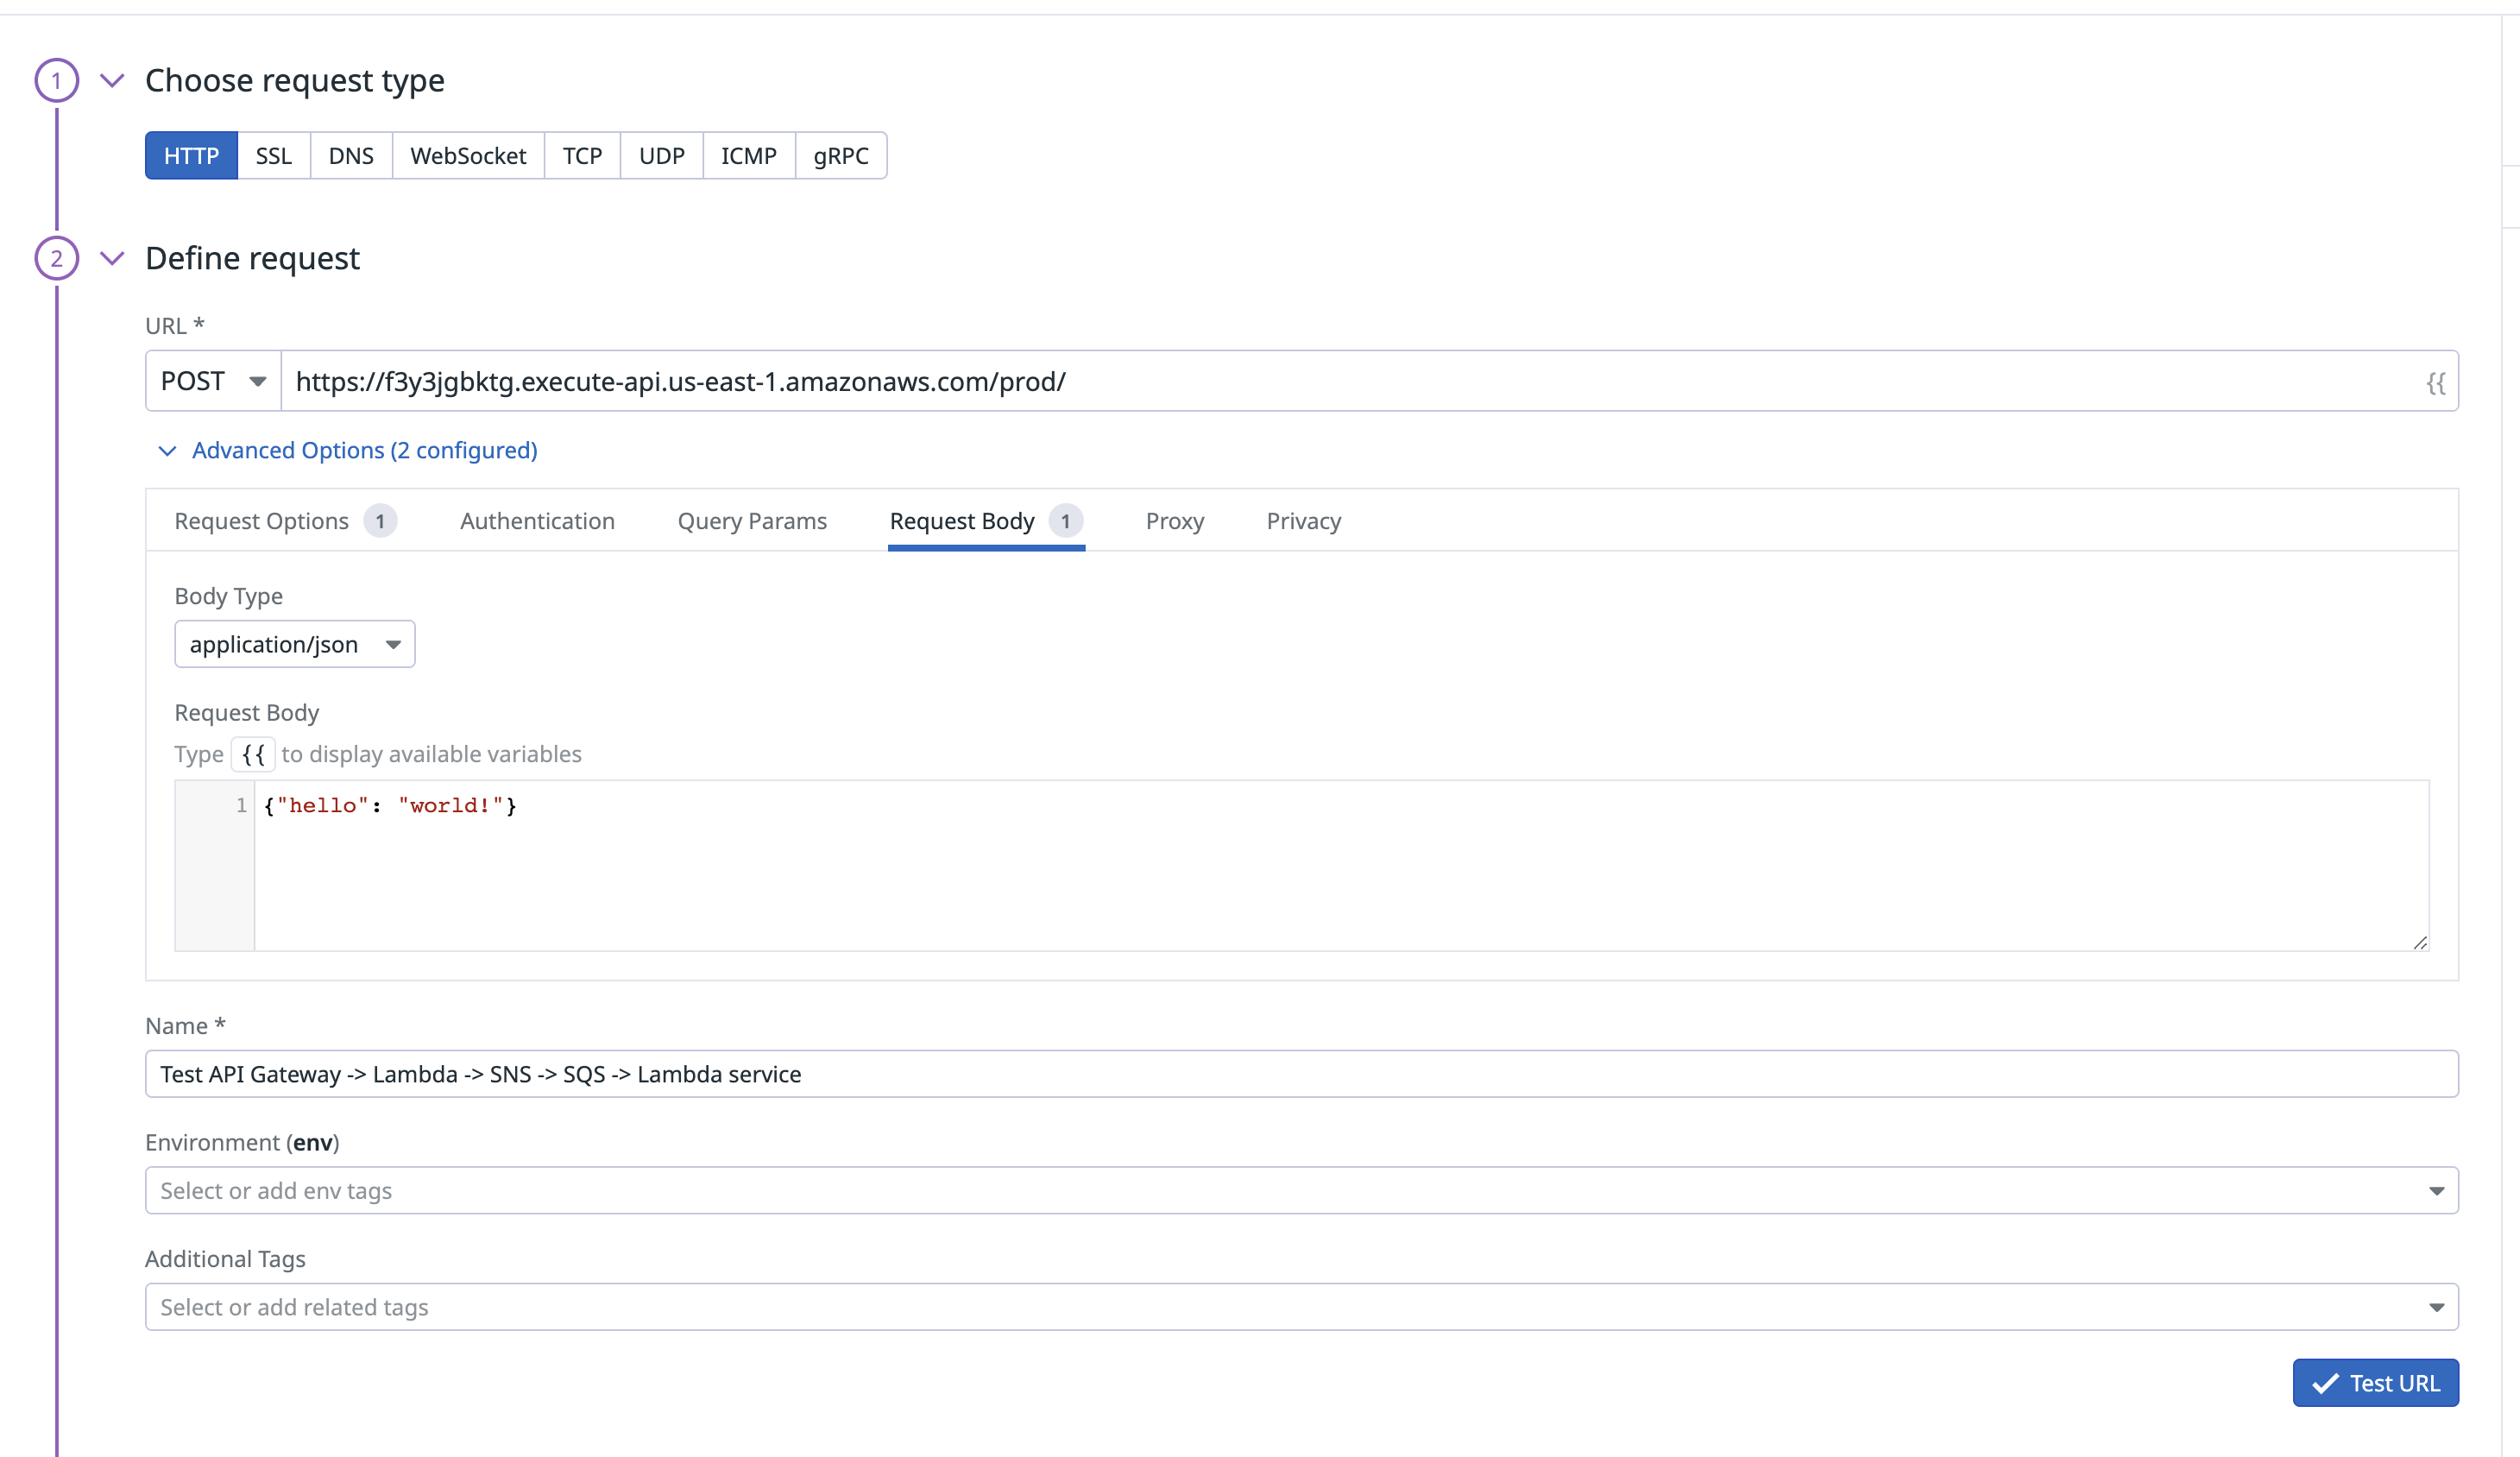Click the step 1 circle indicator
The image size is (2520, 1457).
(x=57, y=80)
